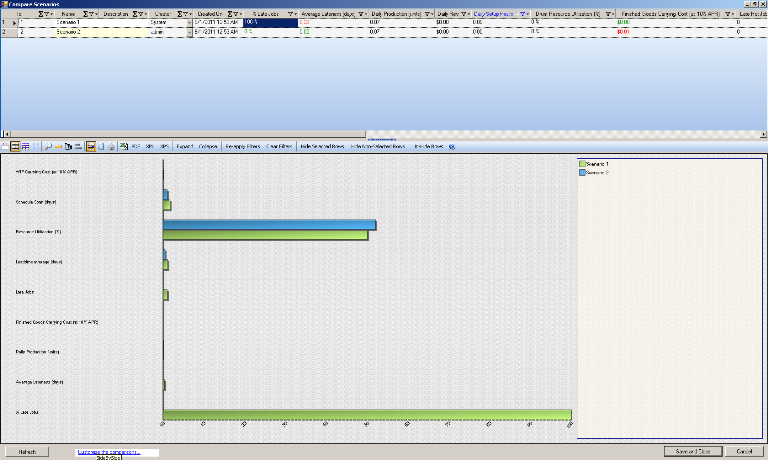Click the yellow highlight icon beside the magnifier
Screen dimensions: 768x460
click(x=58, y=146)
